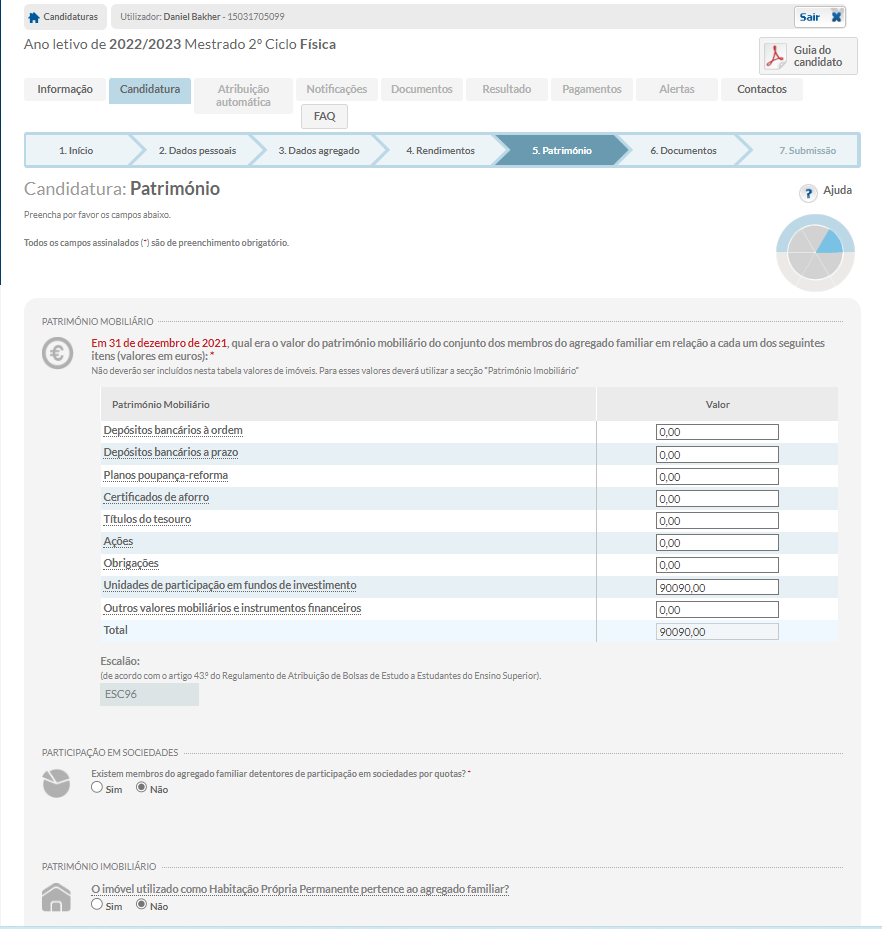Viewport: 882px width, 929px height.
Task: Go to step 7. Submissão
Action: tap(807, 150)
